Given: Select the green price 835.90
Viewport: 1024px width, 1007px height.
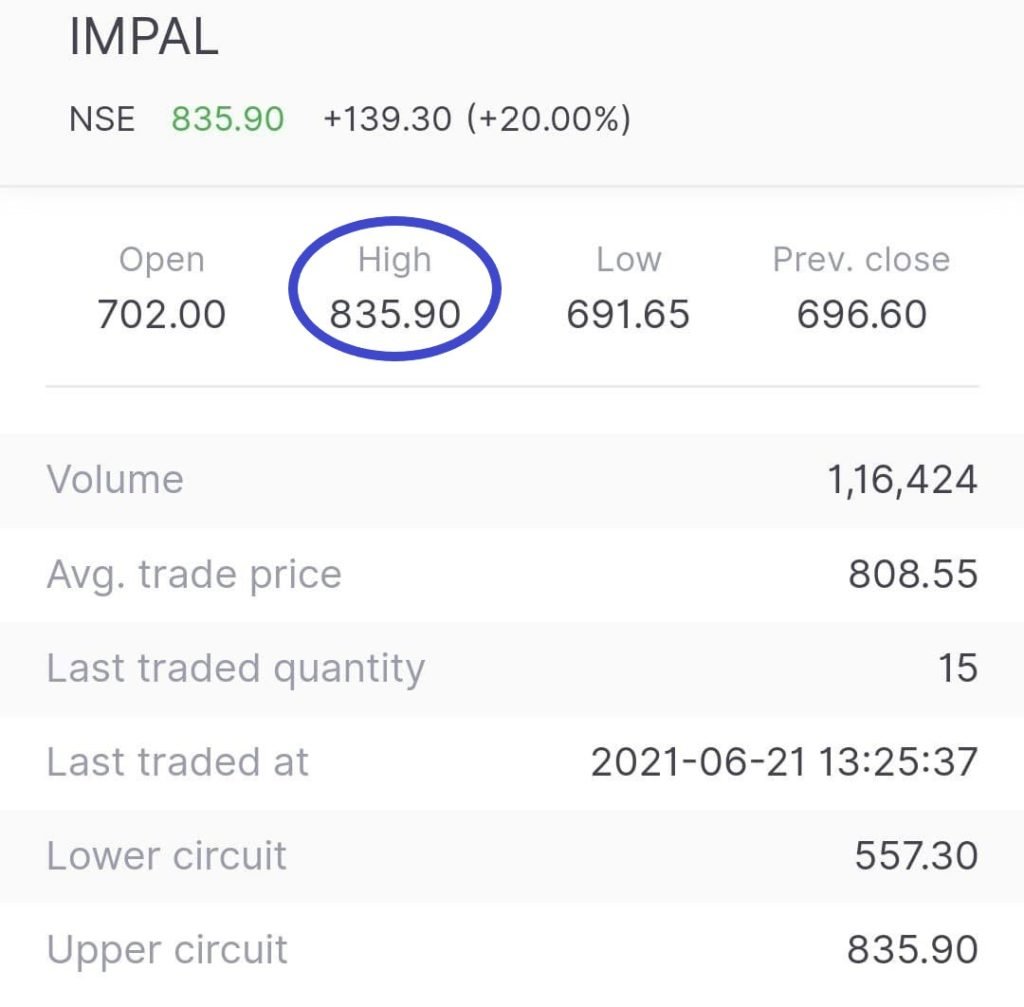Looking at the screenshot, I should click(226, 120).
